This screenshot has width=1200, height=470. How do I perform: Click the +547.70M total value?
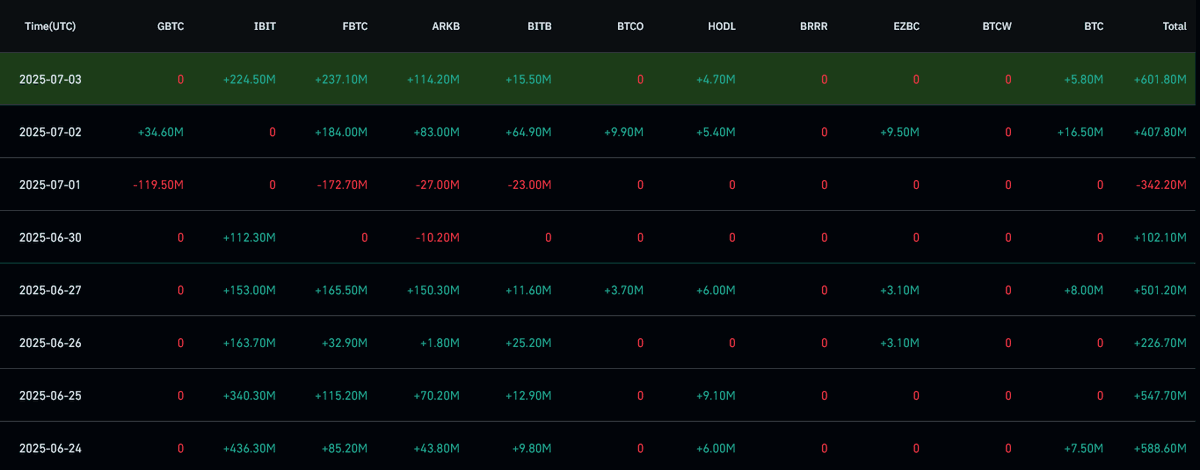pos(1160,396)
